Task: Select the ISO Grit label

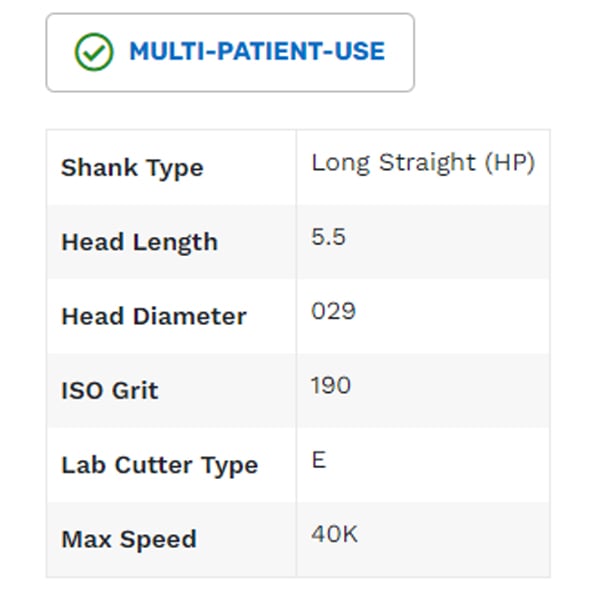Action: 110,391
